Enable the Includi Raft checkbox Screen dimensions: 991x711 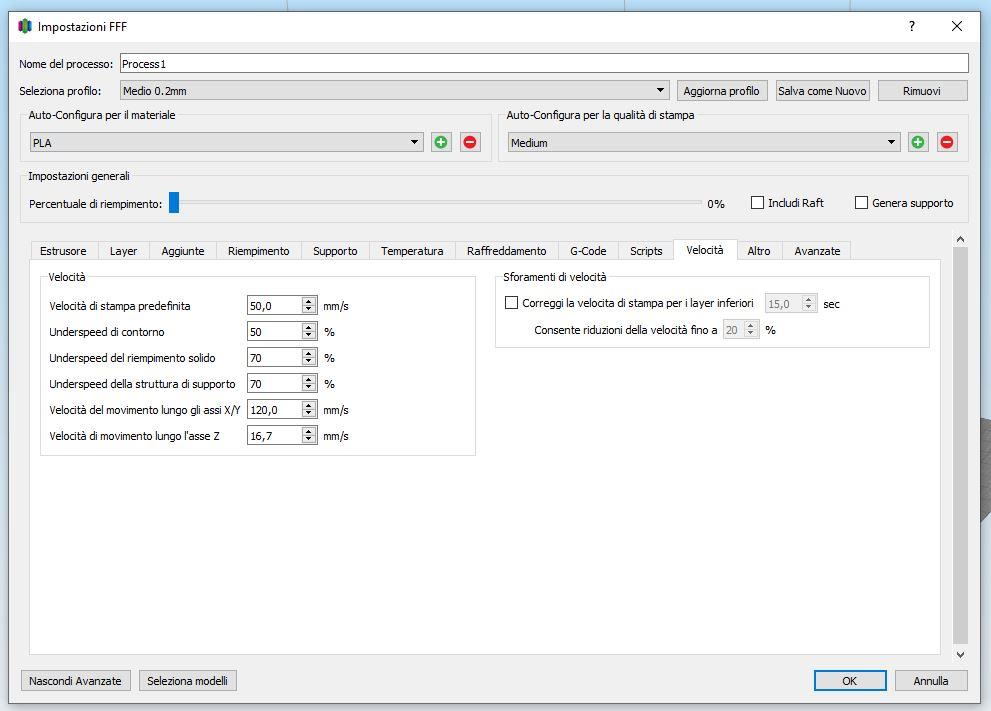(x=758, y=203)
